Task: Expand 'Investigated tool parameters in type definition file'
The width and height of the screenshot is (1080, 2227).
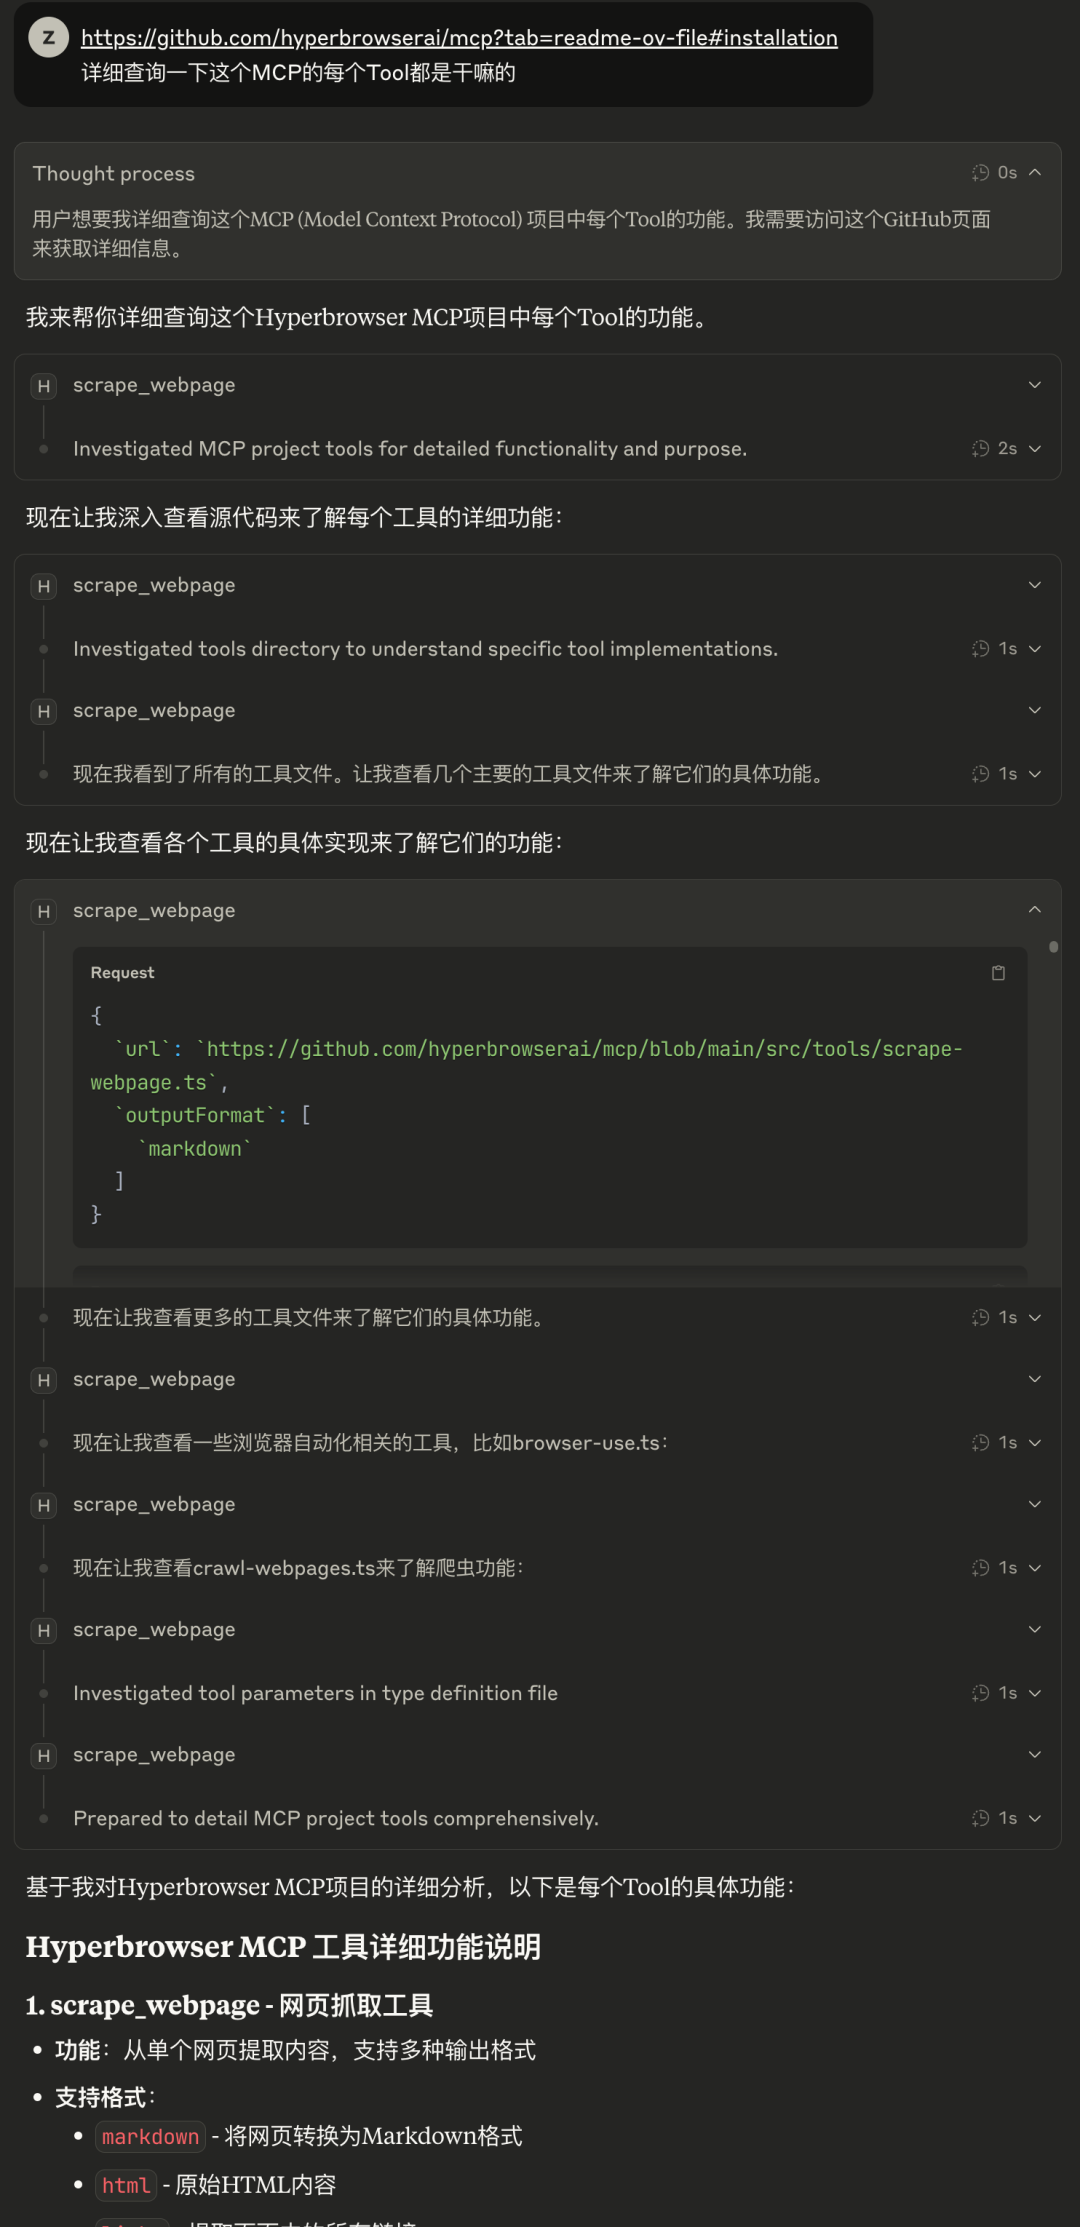Action: (1035, 1693)
